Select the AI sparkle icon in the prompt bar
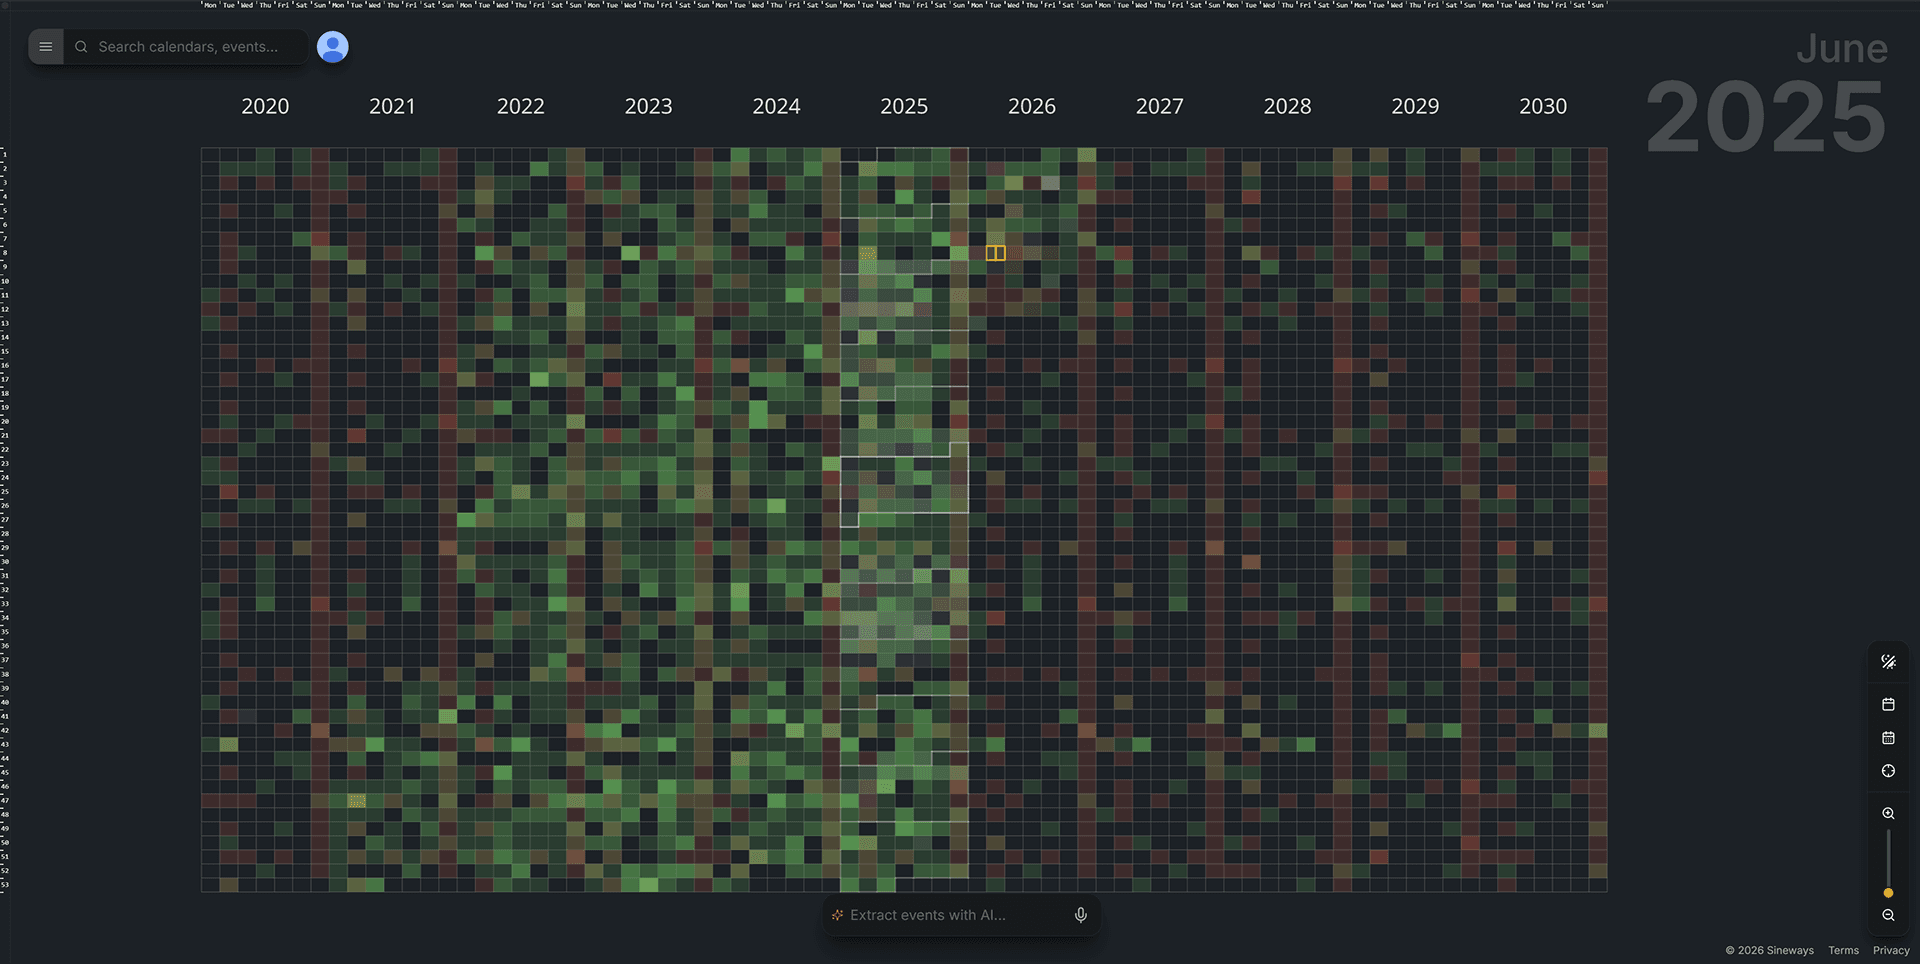This screenshot has height=964, width=1920. 836,914
